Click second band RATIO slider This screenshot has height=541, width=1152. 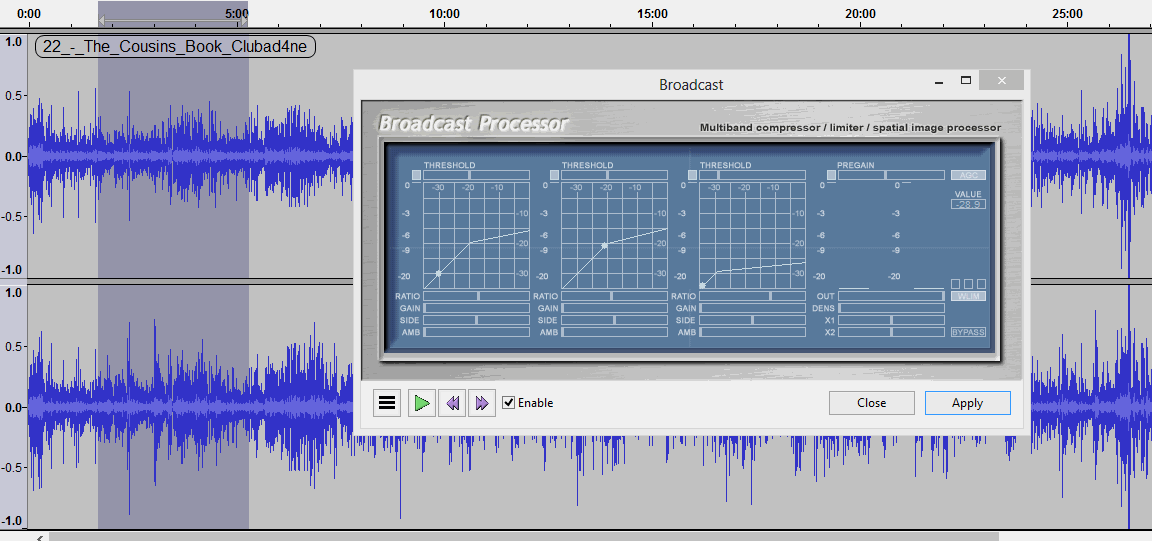(615, 295)
